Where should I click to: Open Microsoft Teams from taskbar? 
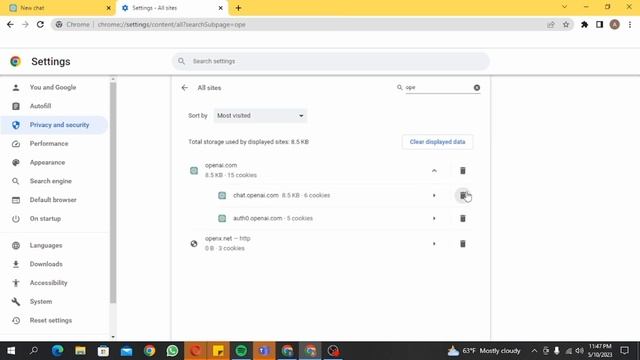coord(264,351)
